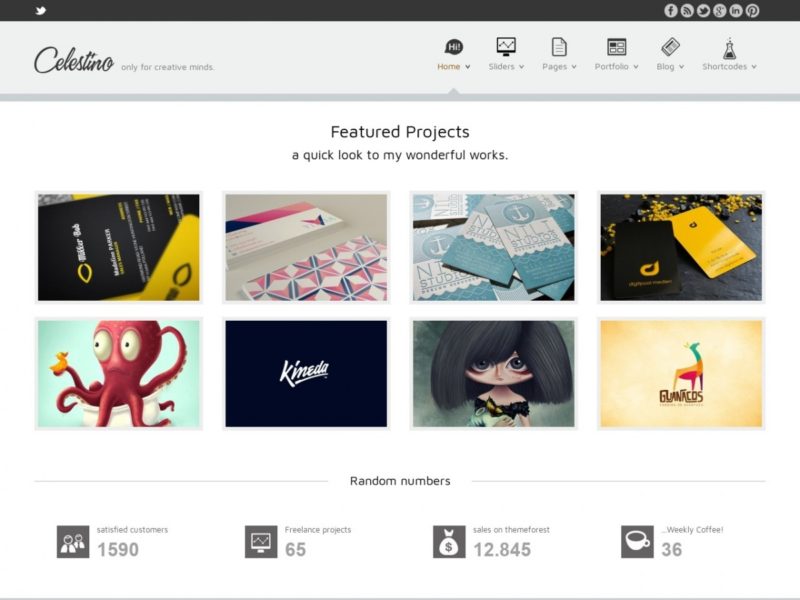Click the 'Hi!' speech bubble above Home
Image resolution: width=800 pixels, height=600 pixels.
[x=453, y=46]
